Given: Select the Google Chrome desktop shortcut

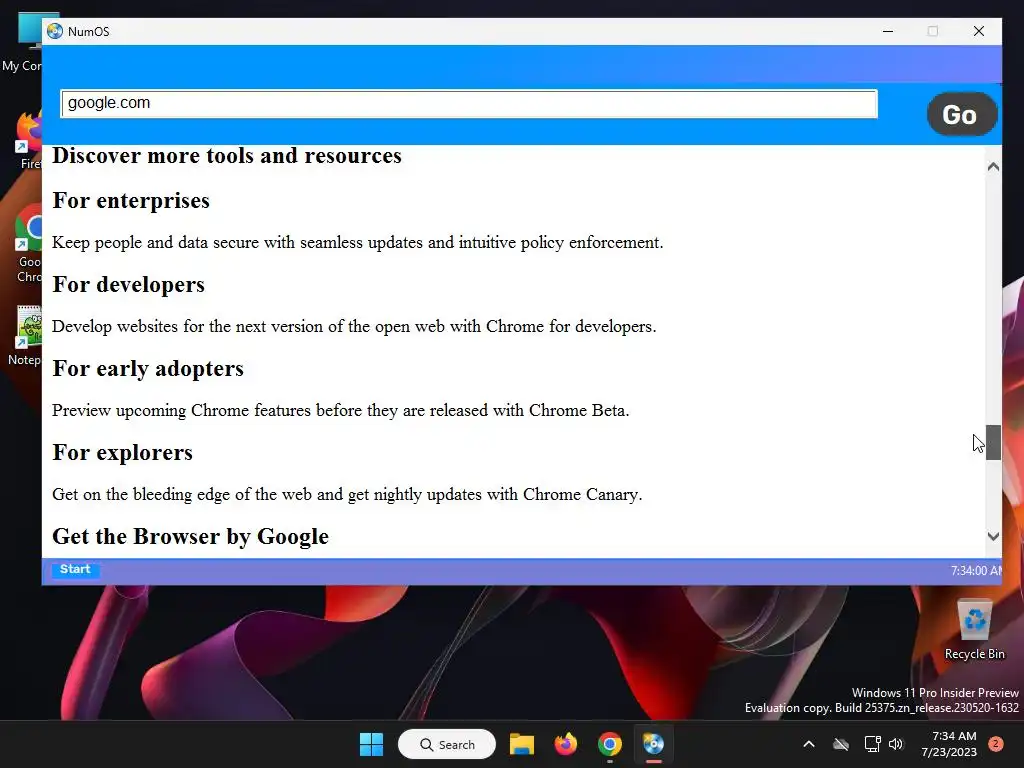Looking at the screenshot, I should coord(28,244).
